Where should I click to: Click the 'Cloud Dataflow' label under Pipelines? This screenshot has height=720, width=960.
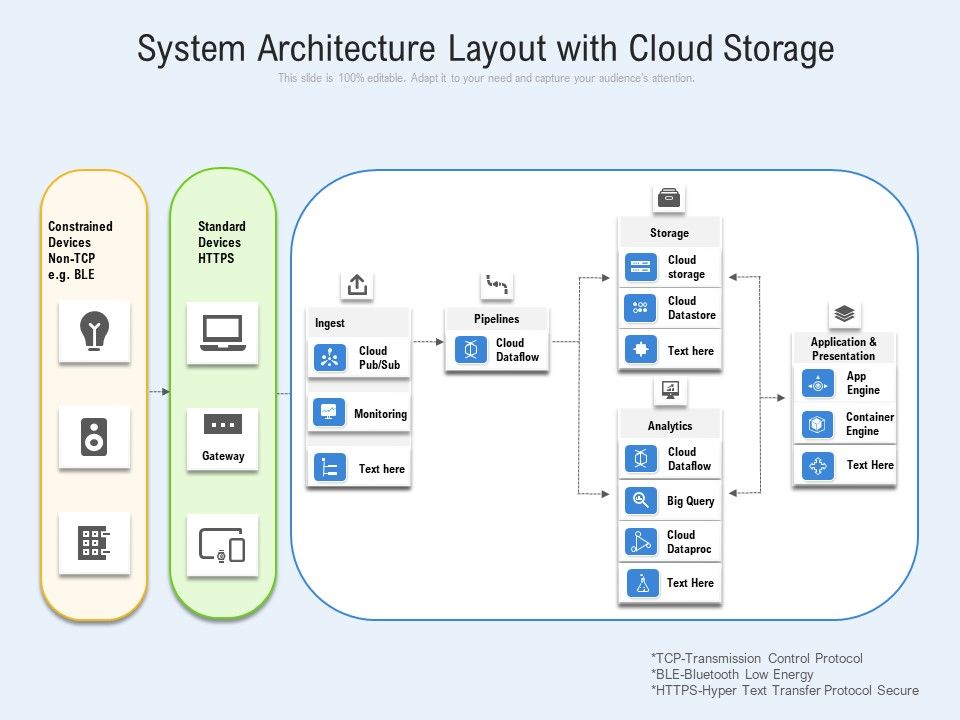517,350
